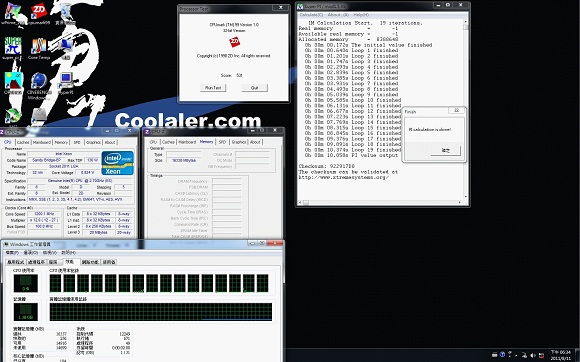Open the wPrime desktop shortcut
The image size is (580, 362).
coord(13,14)
